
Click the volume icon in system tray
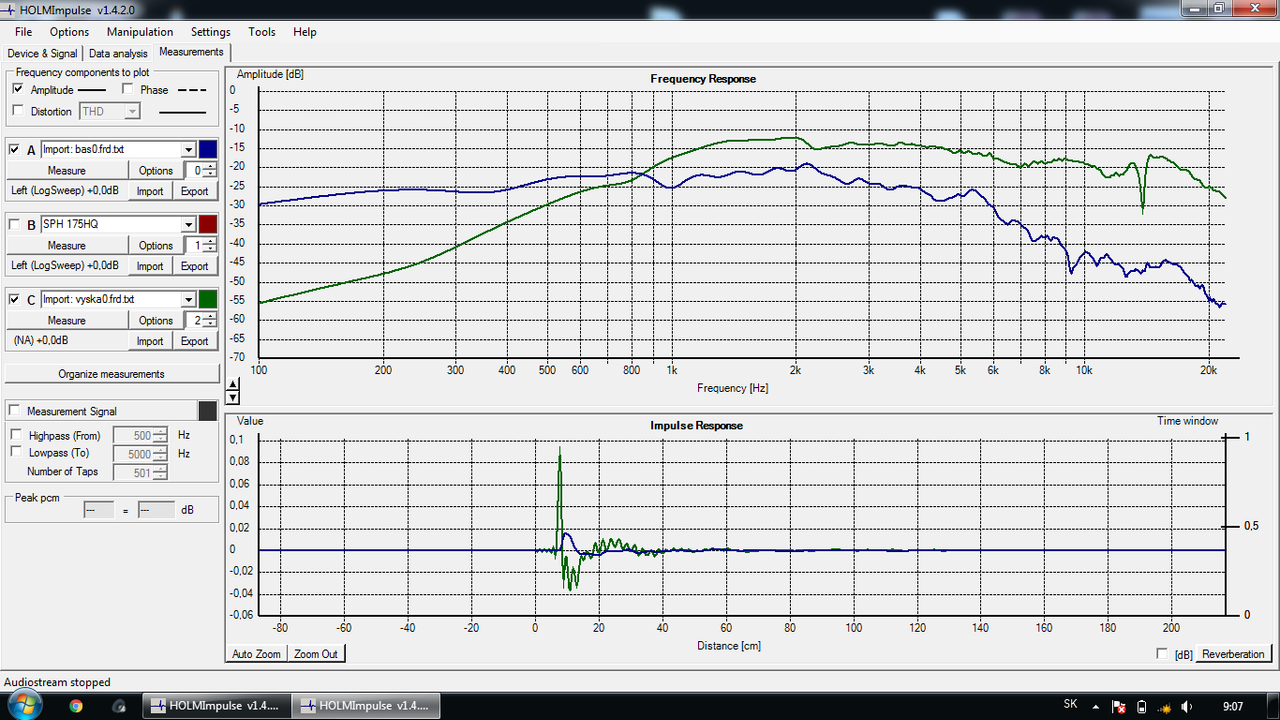point(1187,706)
